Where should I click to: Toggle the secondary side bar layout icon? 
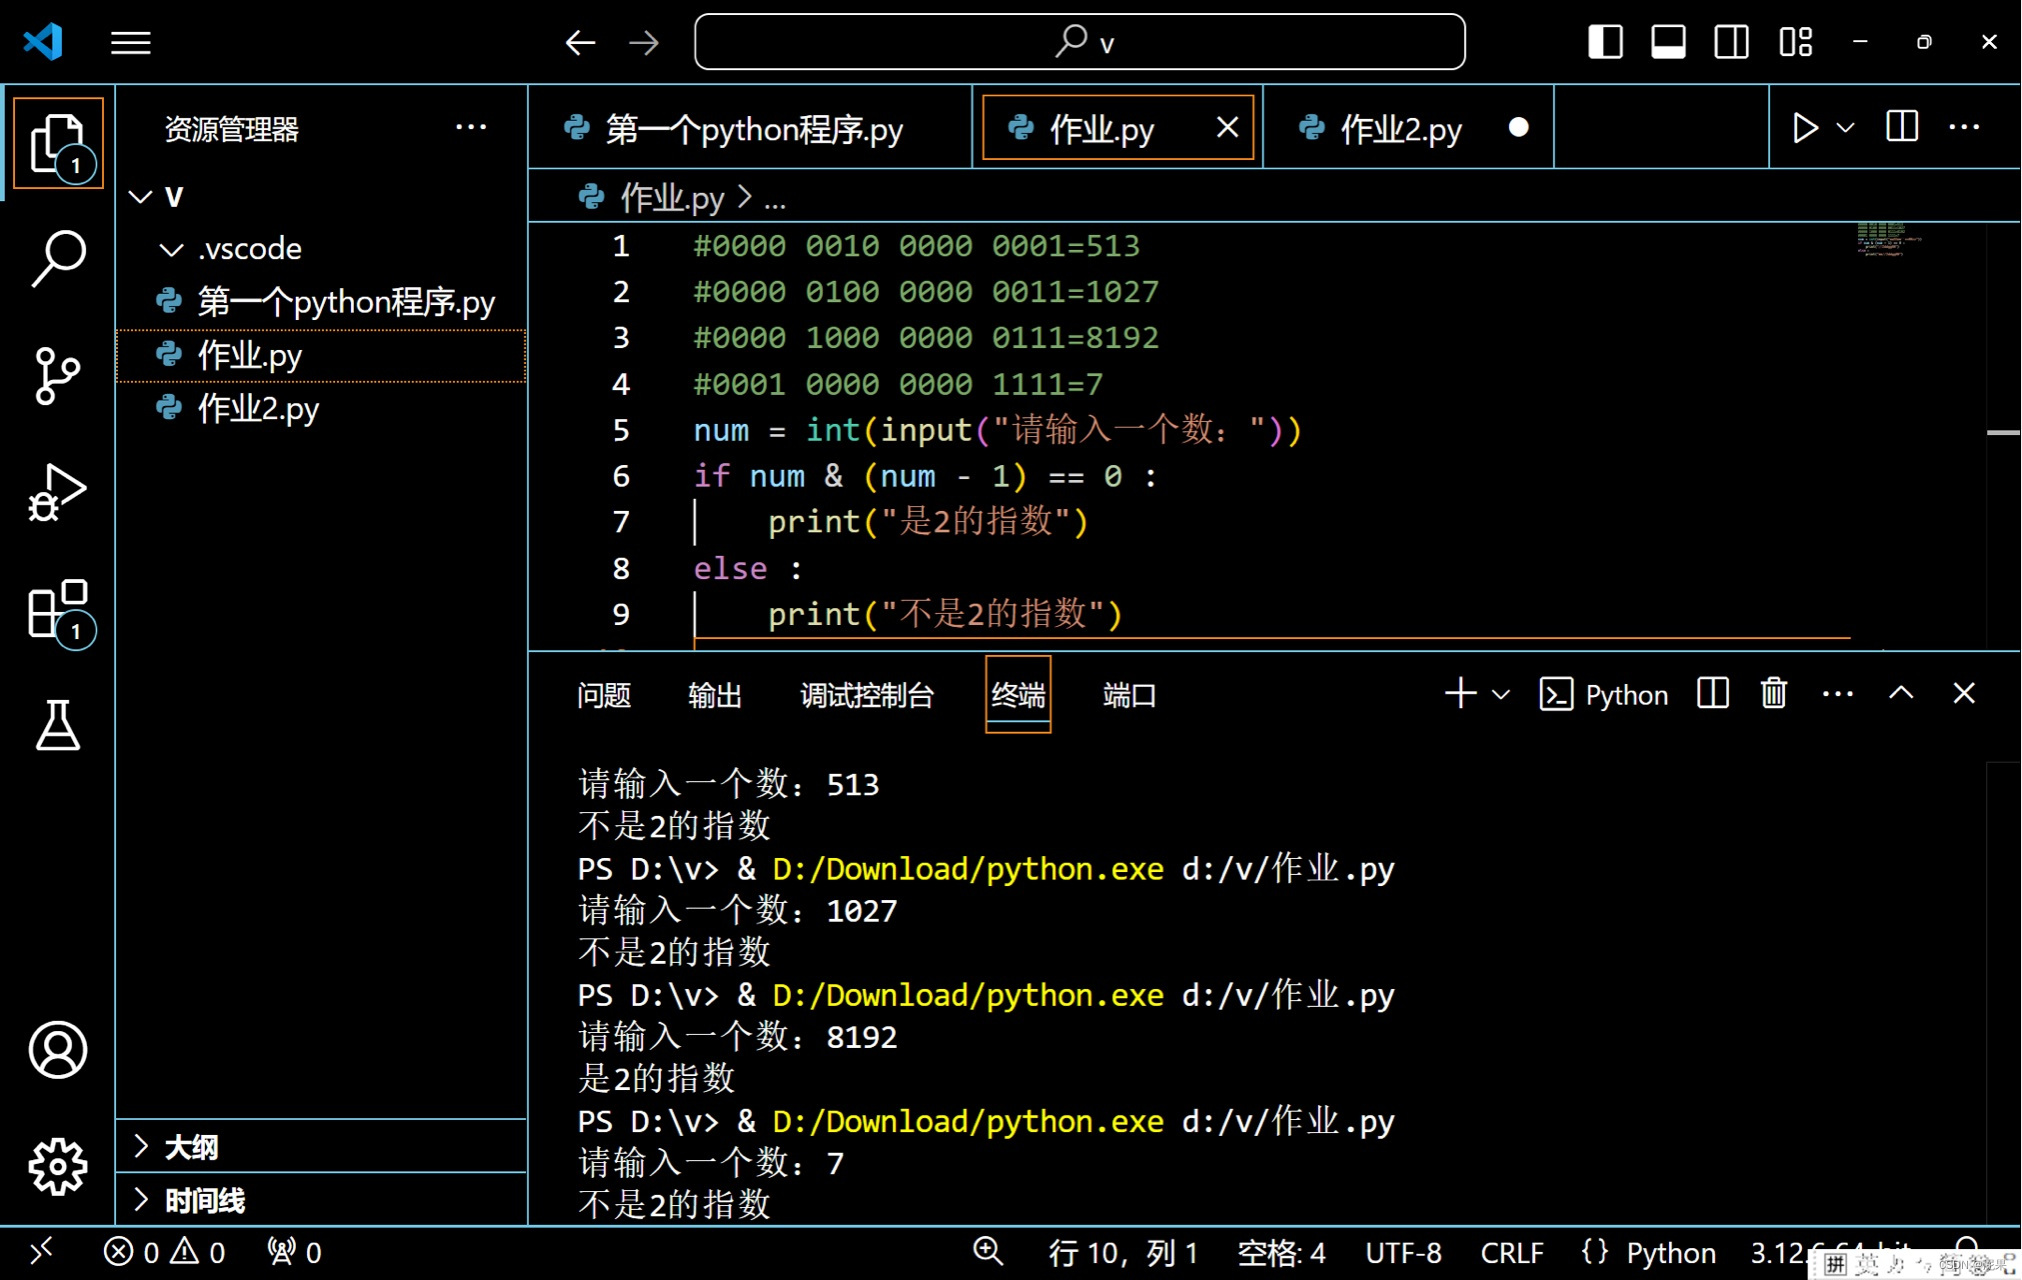1731,42
